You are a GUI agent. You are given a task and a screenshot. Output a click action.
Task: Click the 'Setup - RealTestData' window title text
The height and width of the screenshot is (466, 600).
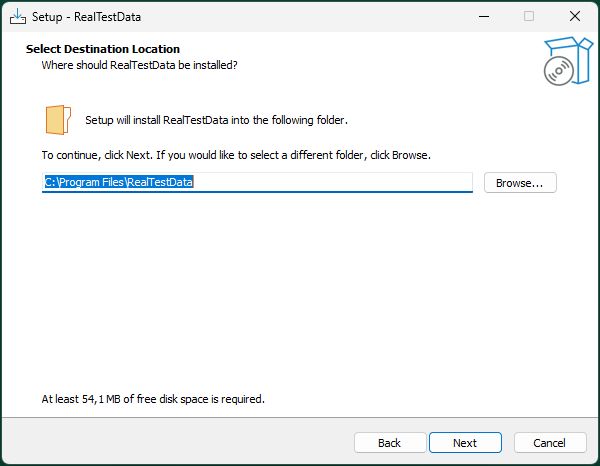click(86, 17)
